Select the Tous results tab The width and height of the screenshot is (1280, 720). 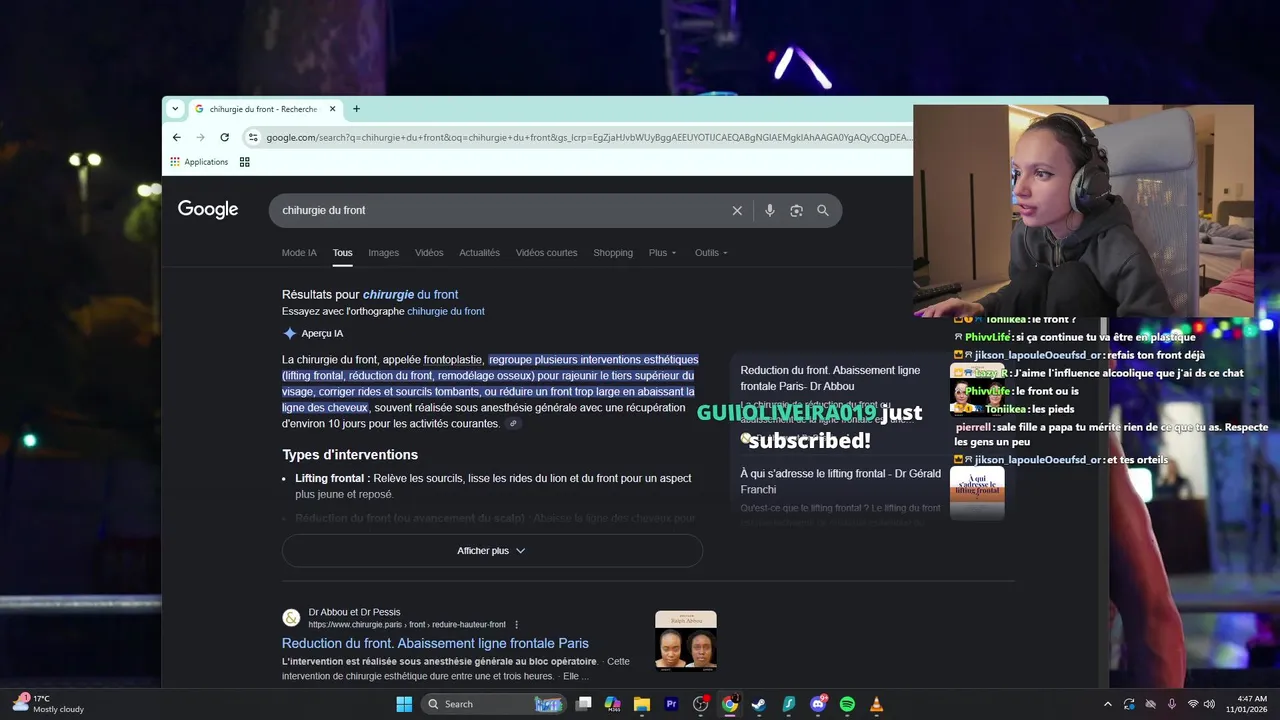pyautogui.click(x=342, y=253)
